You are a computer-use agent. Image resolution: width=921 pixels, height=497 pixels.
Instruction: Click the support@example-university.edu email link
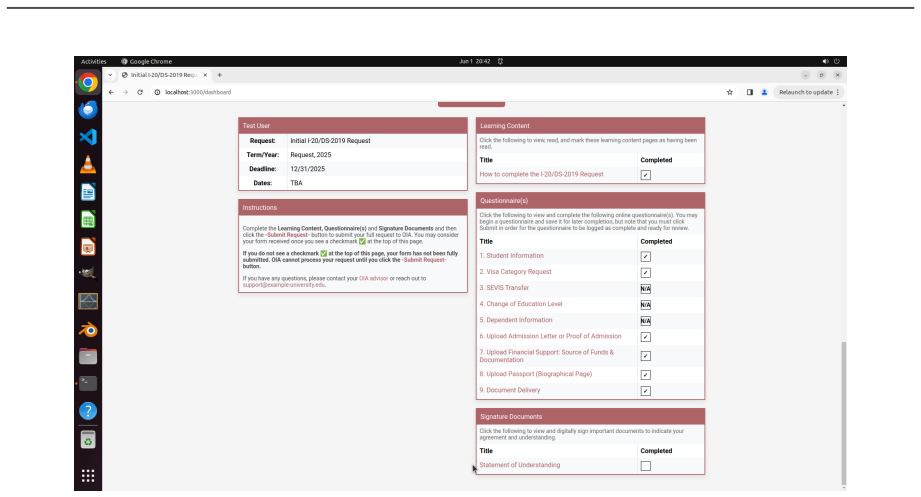click(x=284, y=285)
